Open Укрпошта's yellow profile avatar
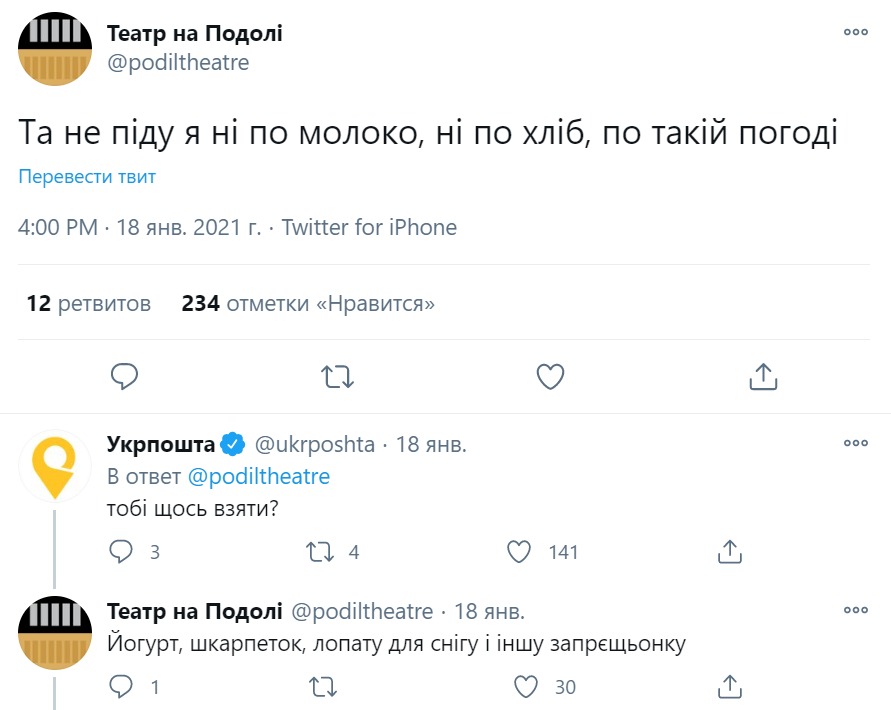Viewport: 891px width, 710px height. click(55, 465)
